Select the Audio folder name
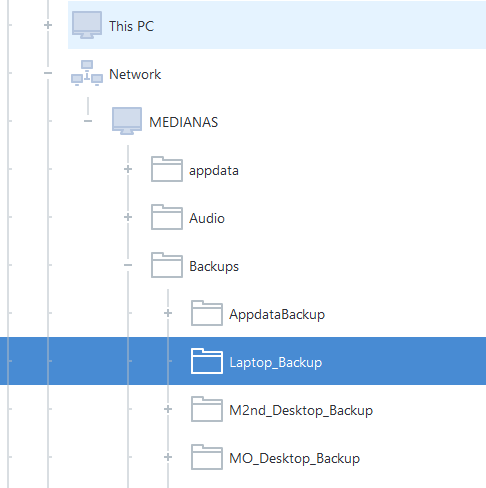Viewport: 486px width, 488px height. pos(207,218)
